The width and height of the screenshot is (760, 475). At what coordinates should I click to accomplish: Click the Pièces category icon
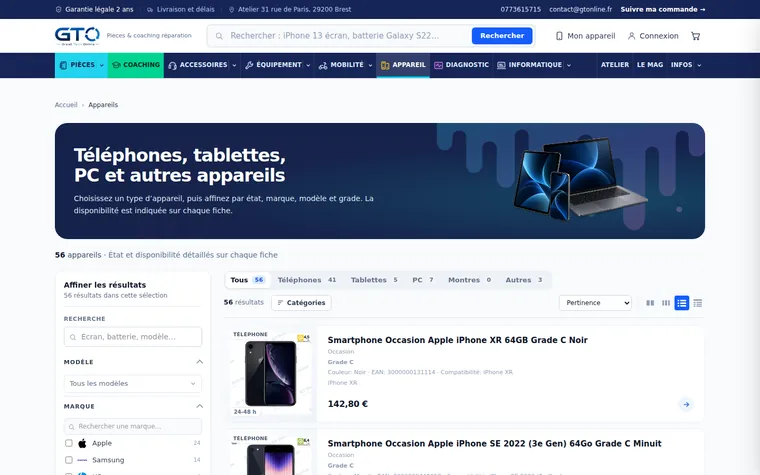pyautogui.click(x=63, y=65)
